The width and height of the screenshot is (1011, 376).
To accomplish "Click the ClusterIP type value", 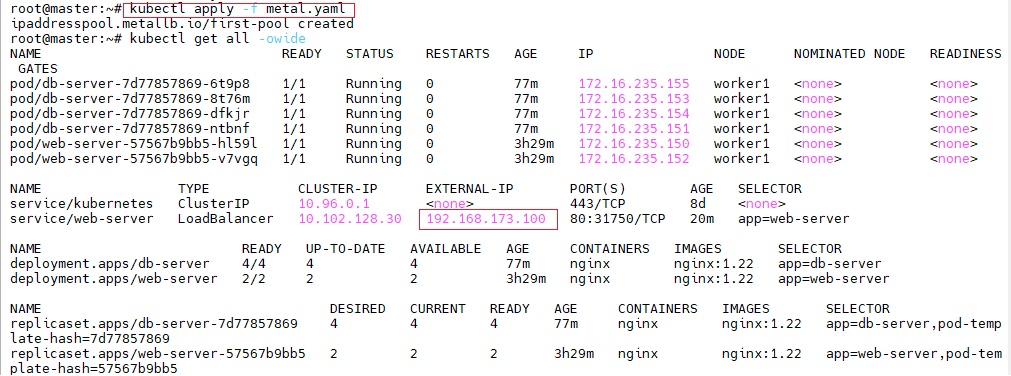I will coord(213,204).
